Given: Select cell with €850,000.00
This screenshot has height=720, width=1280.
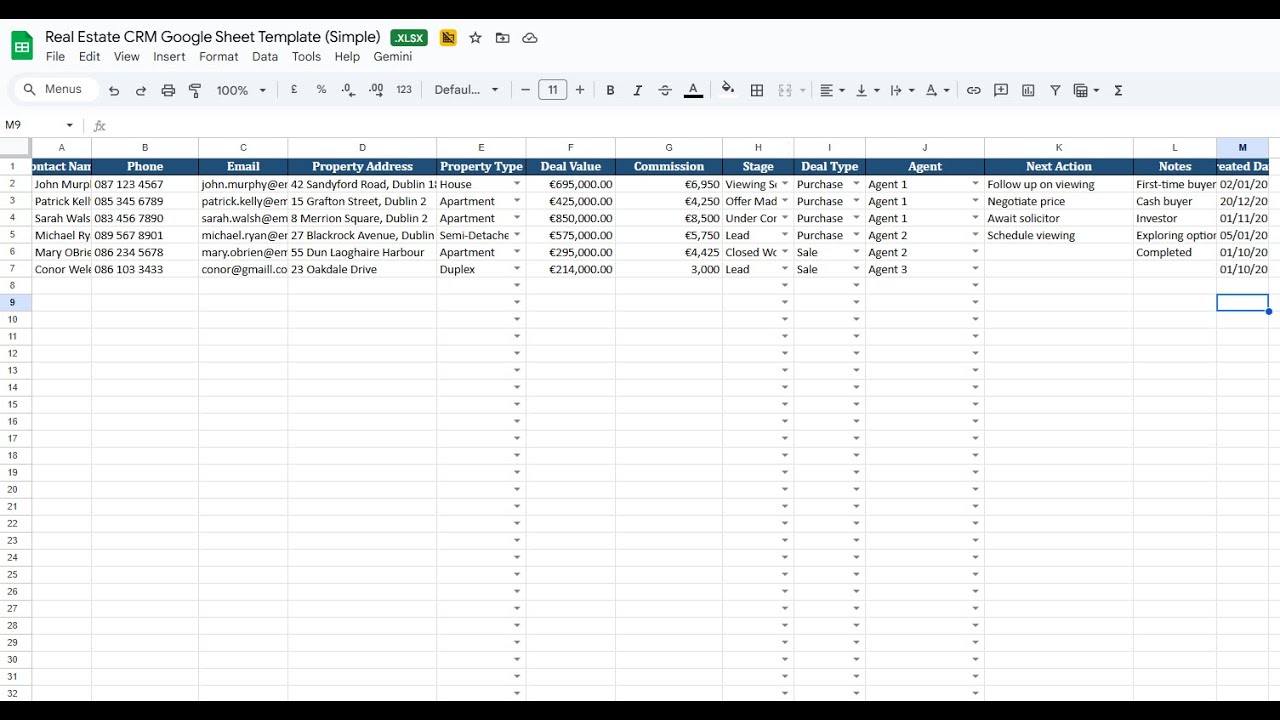Looking at the screenshot, I should click(x=571, y=218).
